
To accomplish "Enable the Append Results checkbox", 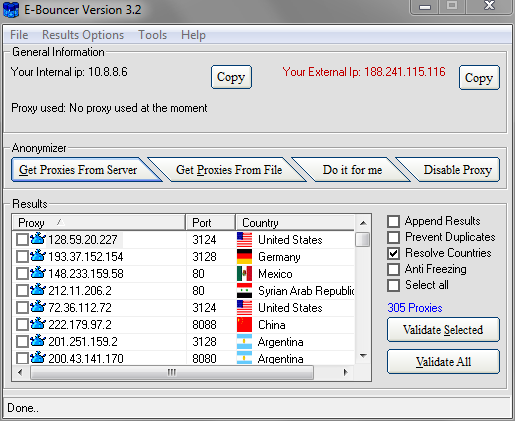I will pos(393,221).
